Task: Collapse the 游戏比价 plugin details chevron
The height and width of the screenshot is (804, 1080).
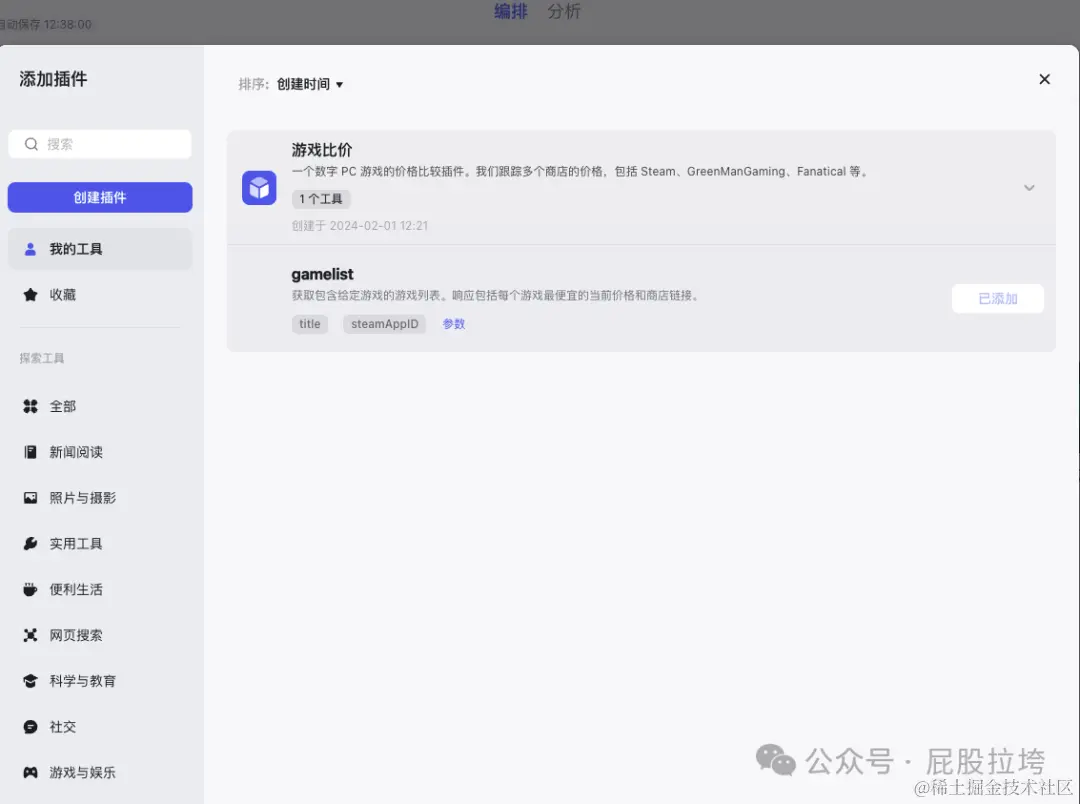Action: (1029, 187)
